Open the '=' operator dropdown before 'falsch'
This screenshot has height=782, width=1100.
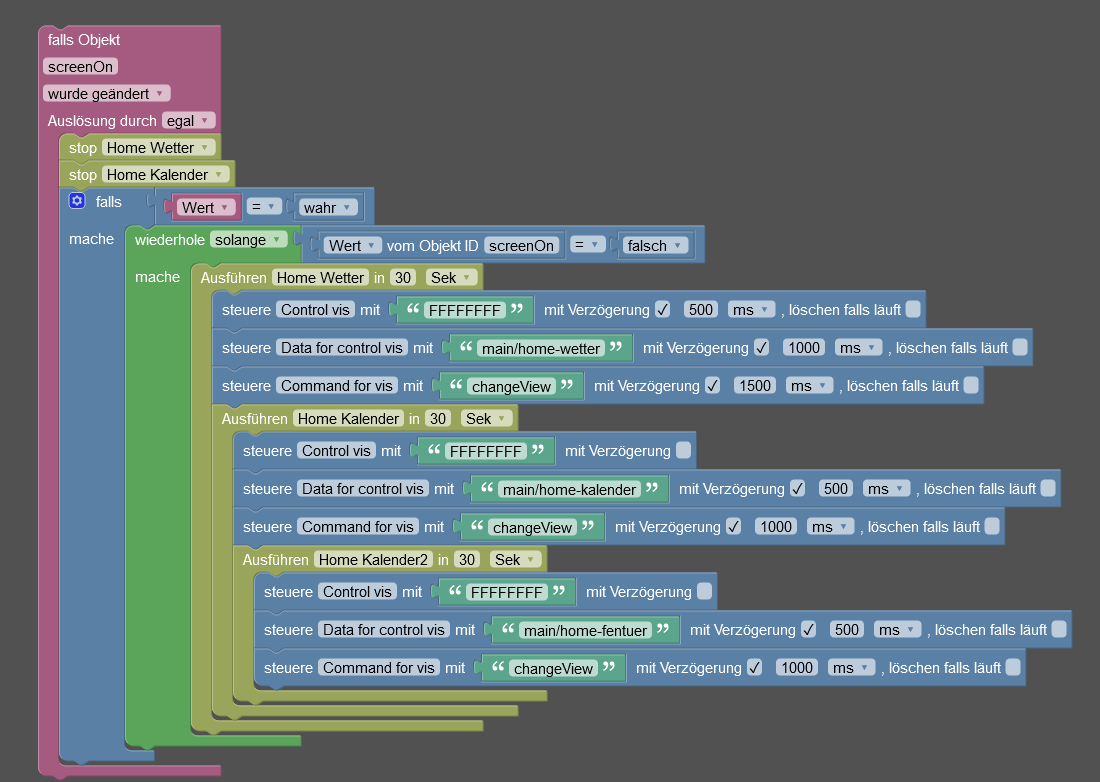[587, 244]
